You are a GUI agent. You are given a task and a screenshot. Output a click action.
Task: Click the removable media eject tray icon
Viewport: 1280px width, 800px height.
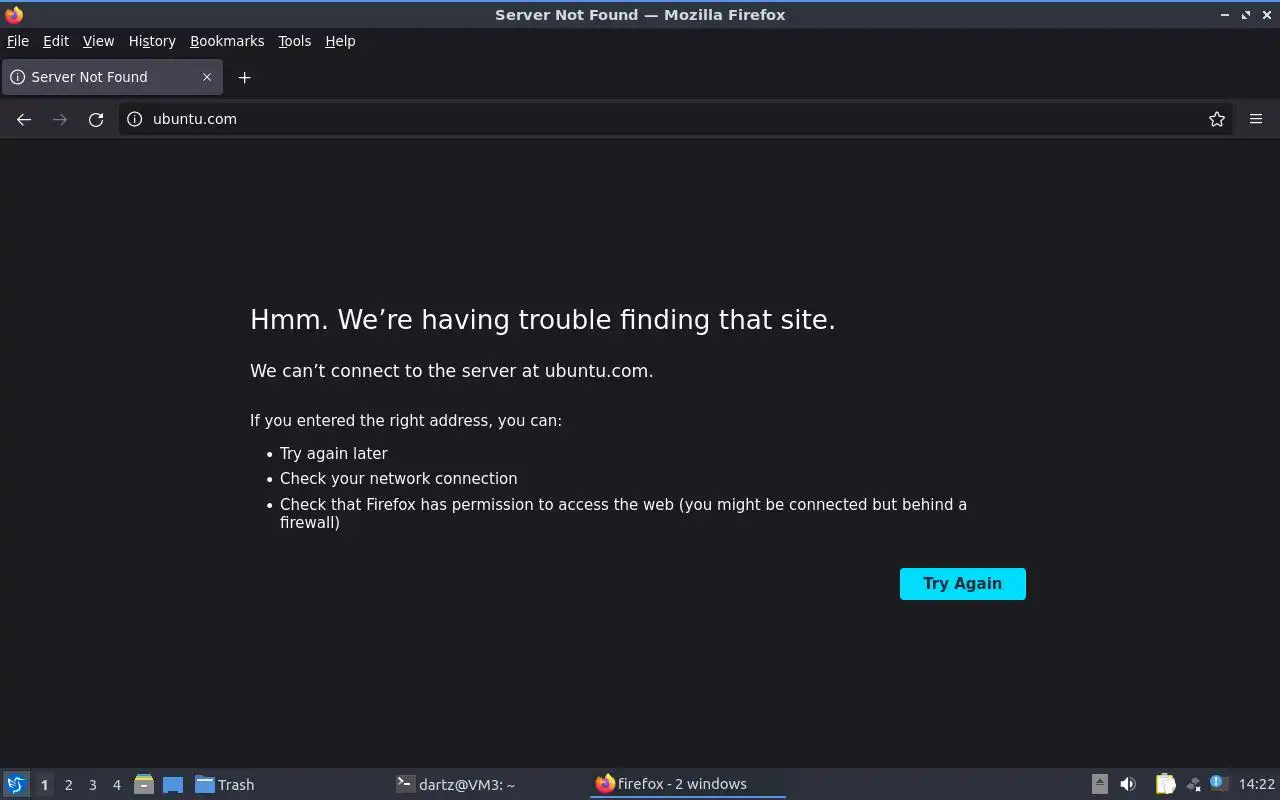click(1099, 784)
